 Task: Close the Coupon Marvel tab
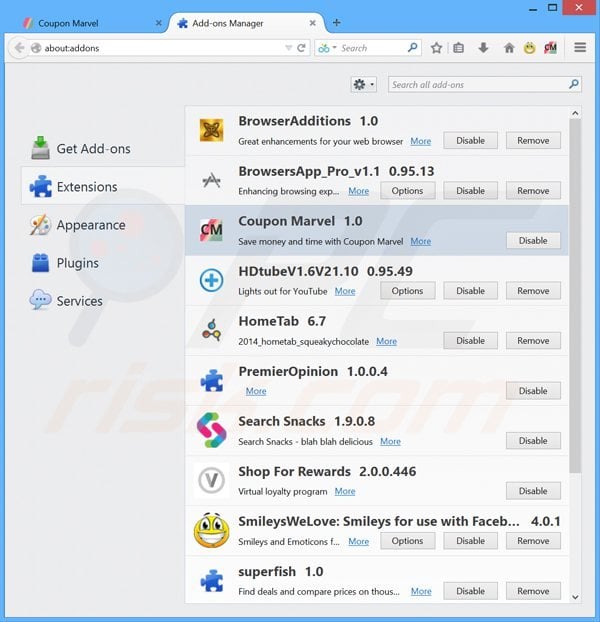click(158, 23)
